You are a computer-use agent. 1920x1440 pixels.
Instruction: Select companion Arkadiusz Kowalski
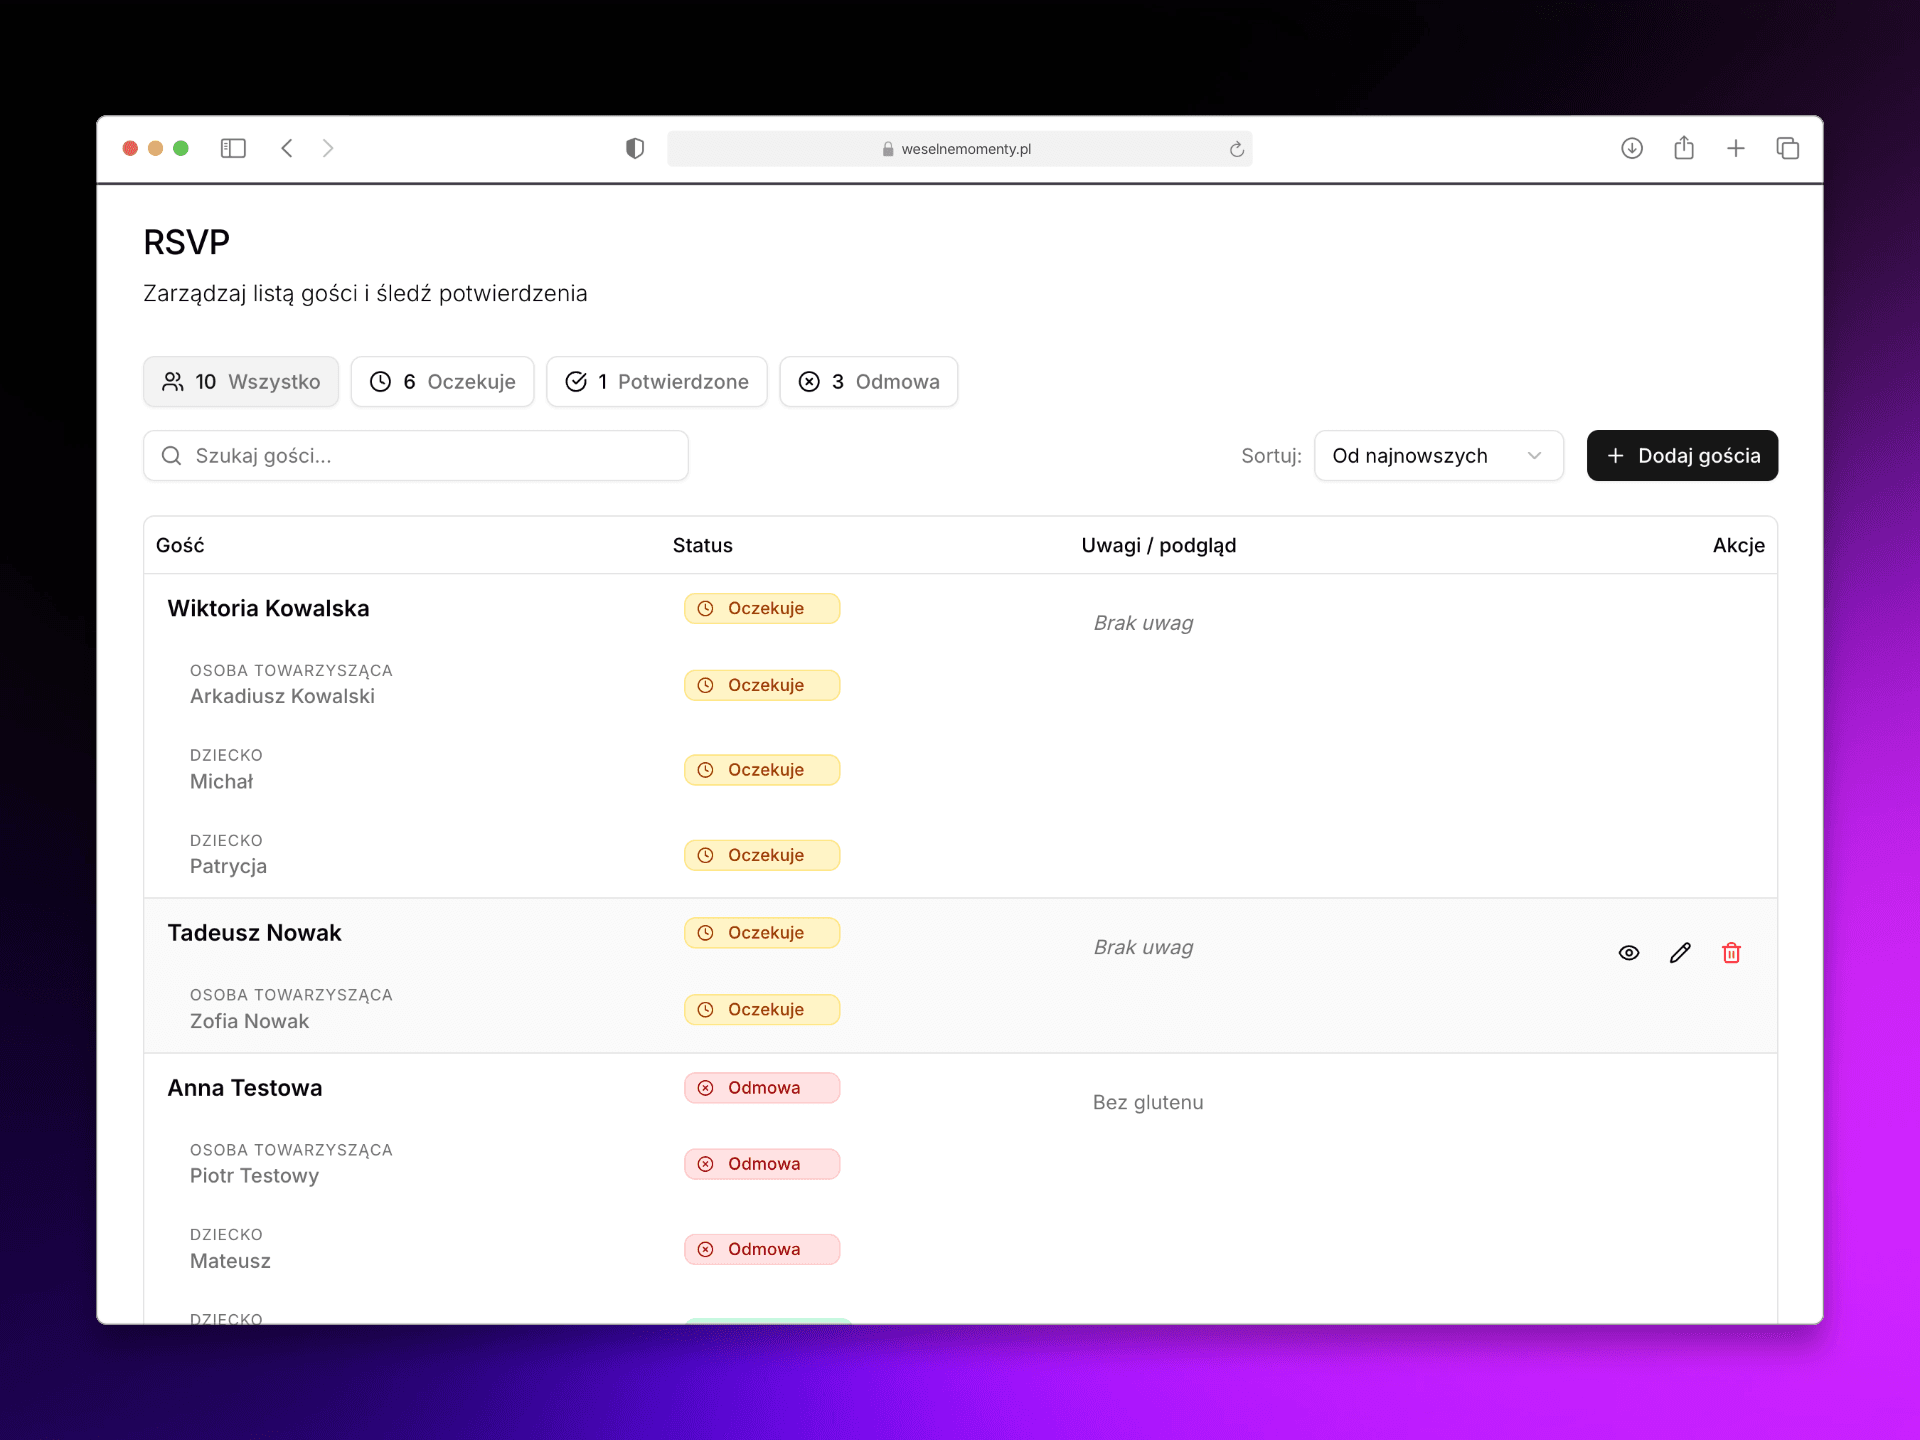283,696
